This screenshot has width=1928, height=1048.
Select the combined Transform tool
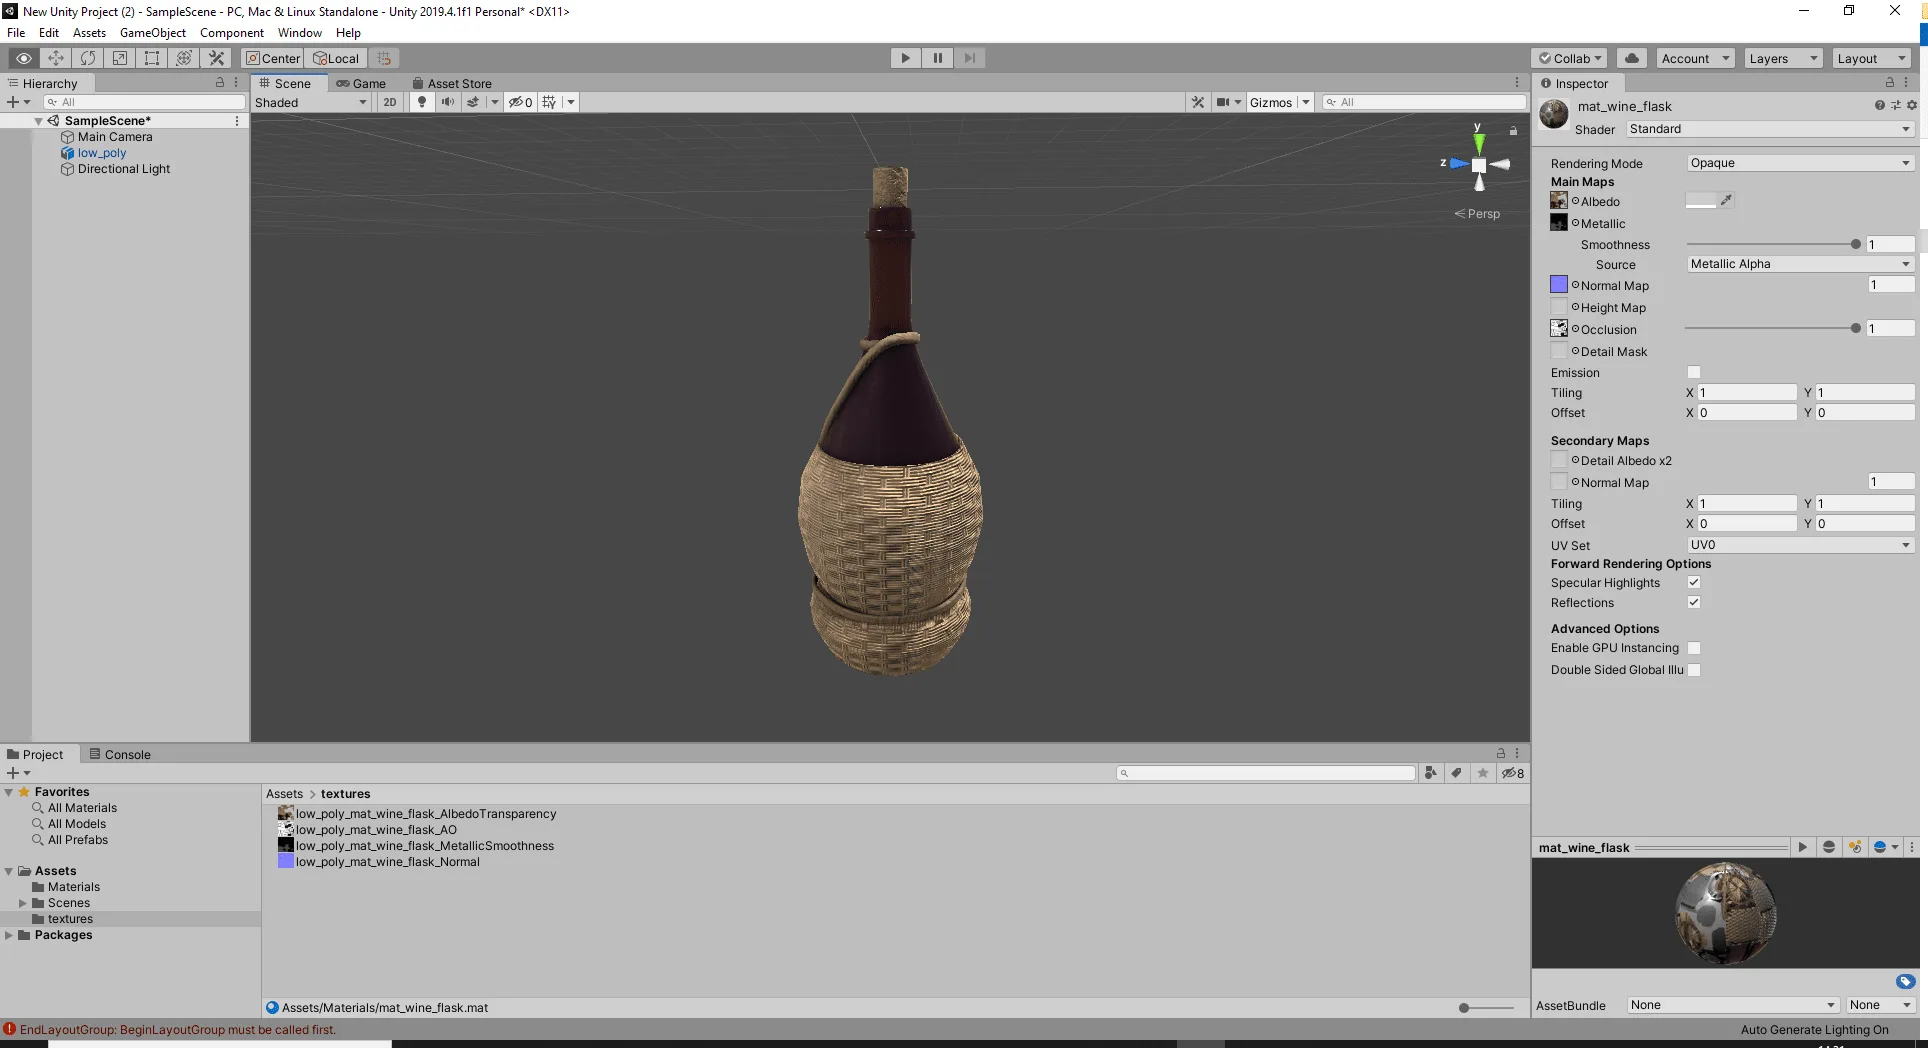(x=184, y=58)
